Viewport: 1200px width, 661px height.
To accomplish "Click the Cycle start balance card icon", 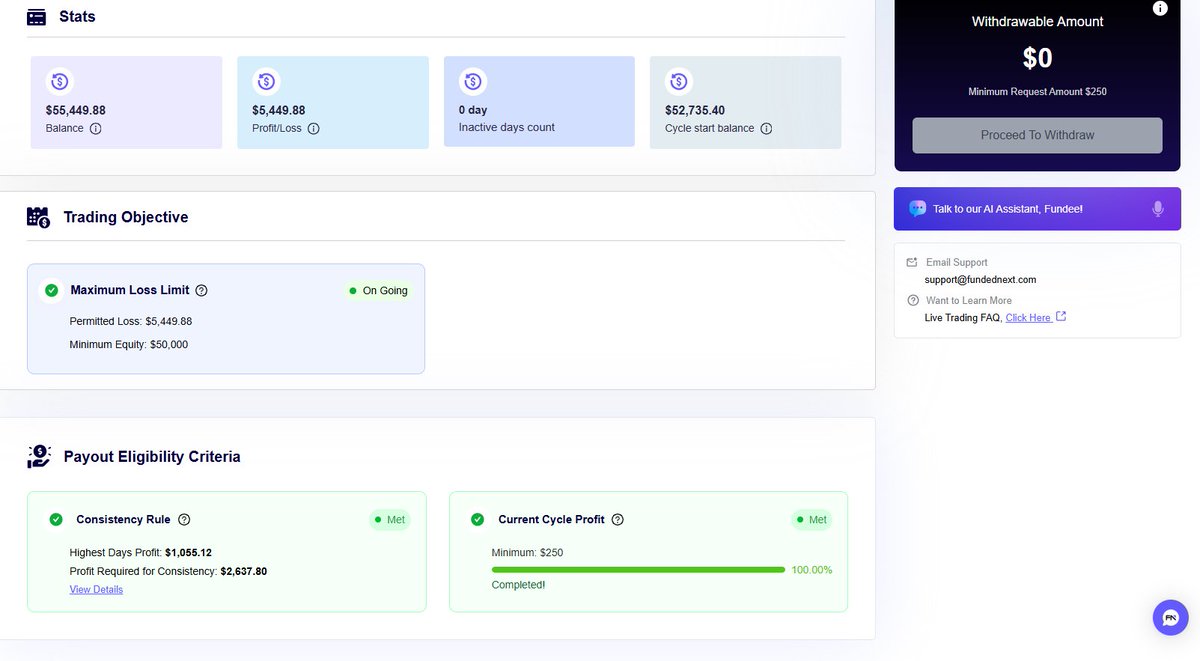I will (x=679, y=82).
